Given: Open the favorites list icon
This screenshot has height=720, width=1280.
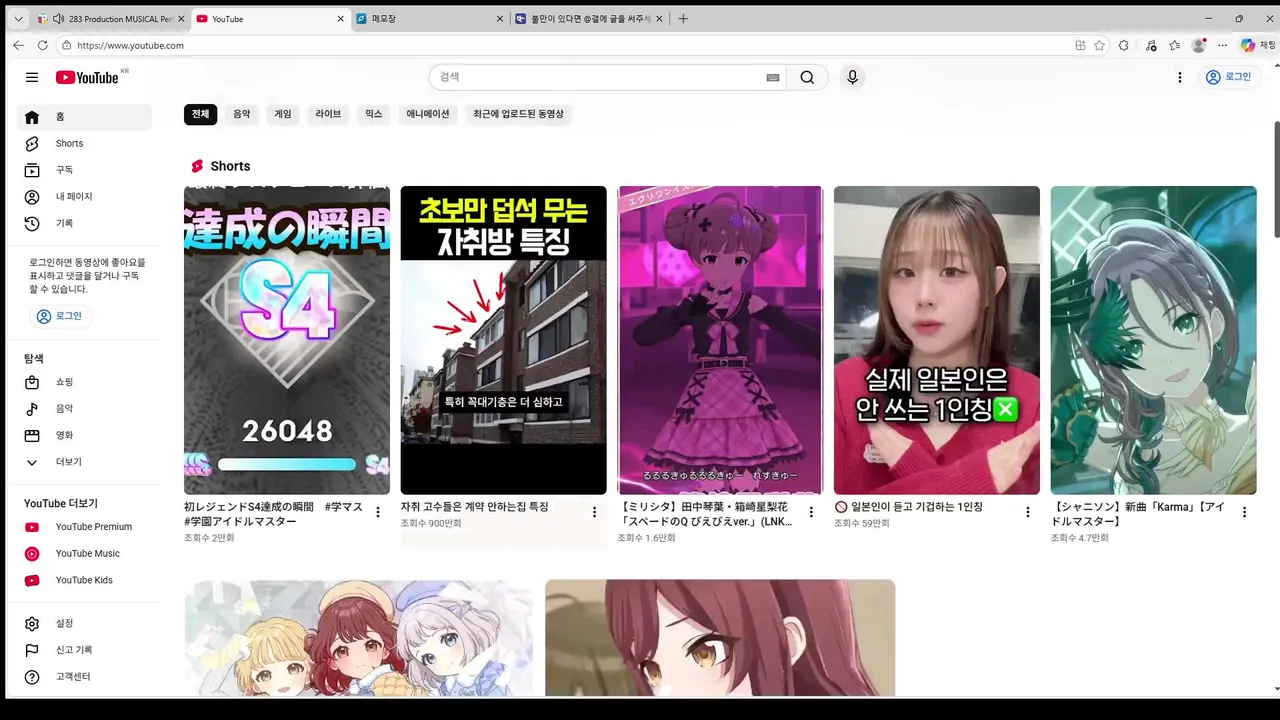Looking at the screenshot, I should tap(1175, 45).
